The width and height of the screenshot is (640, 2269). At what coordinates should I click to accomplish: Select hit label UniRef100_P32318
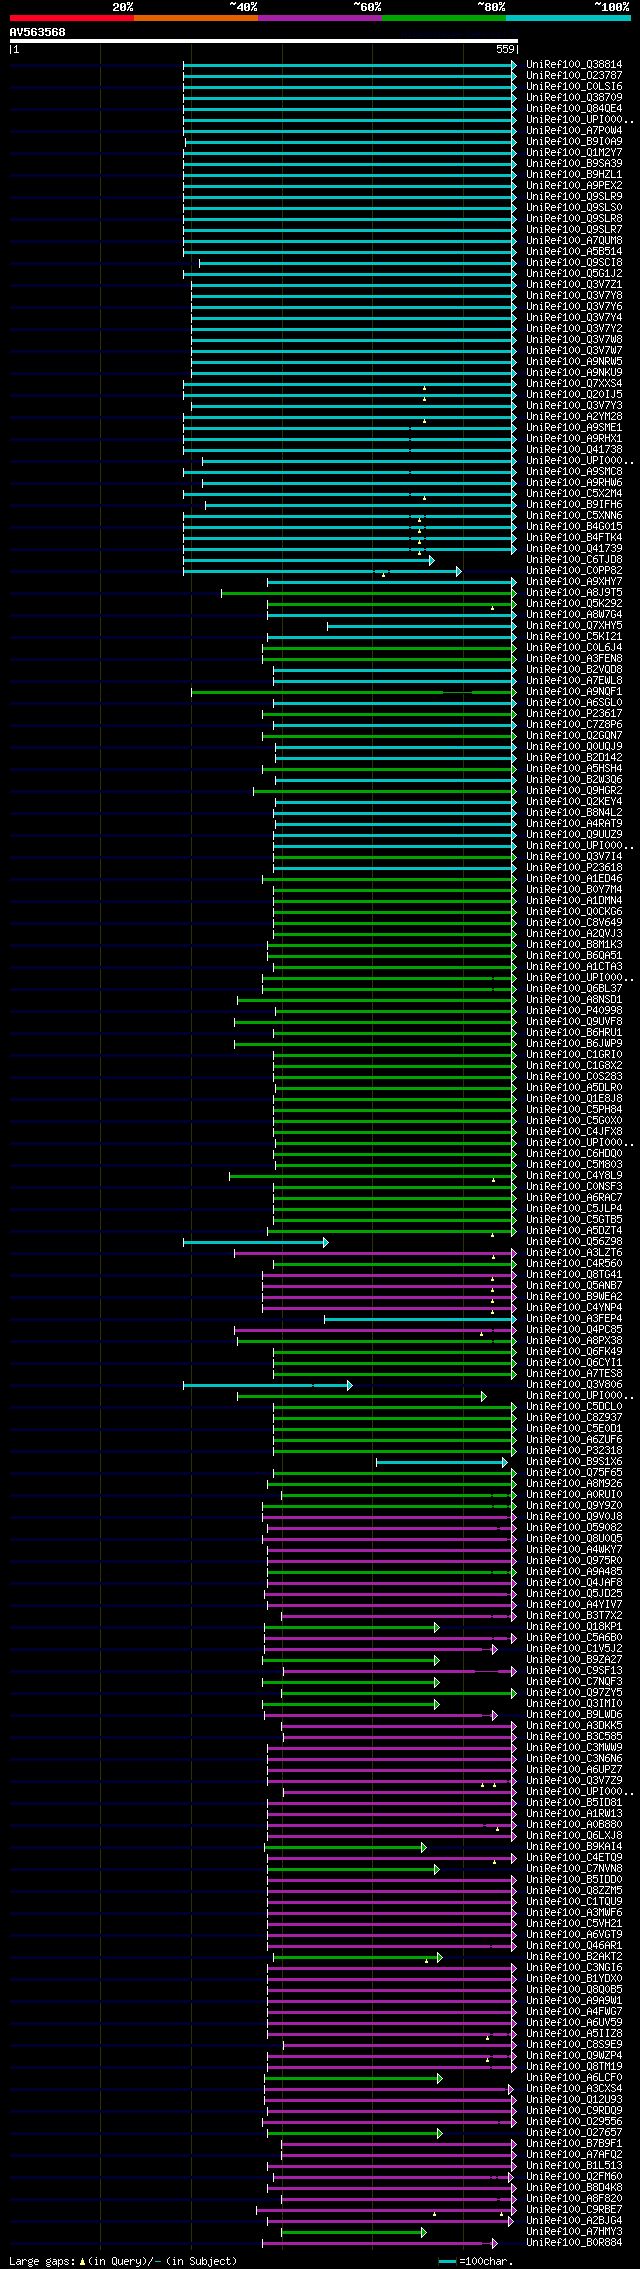pyautogui.click(x=574, y=1450)
